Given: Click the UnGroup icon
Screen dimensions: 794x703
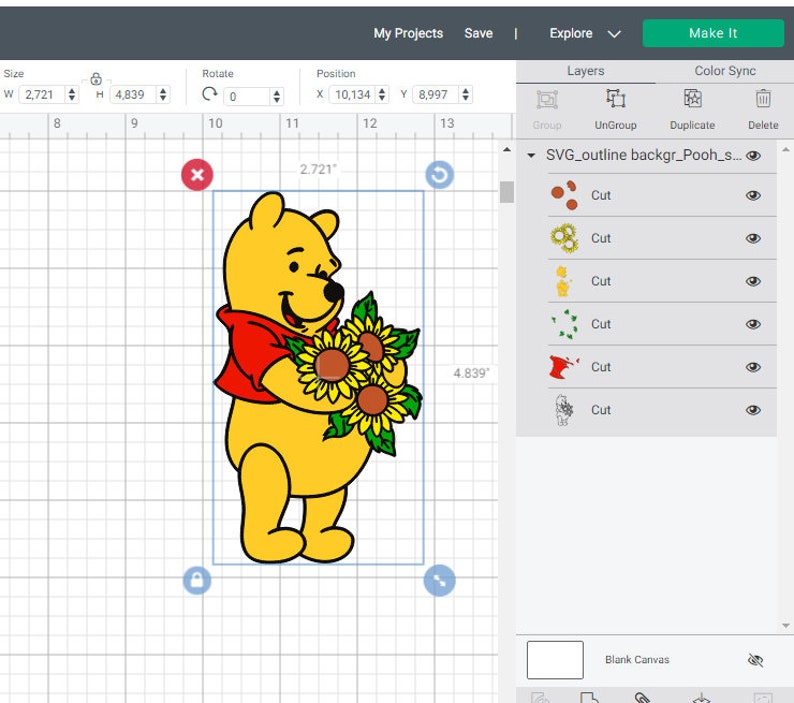Looking at the screenshot, I should click(615, 98).
